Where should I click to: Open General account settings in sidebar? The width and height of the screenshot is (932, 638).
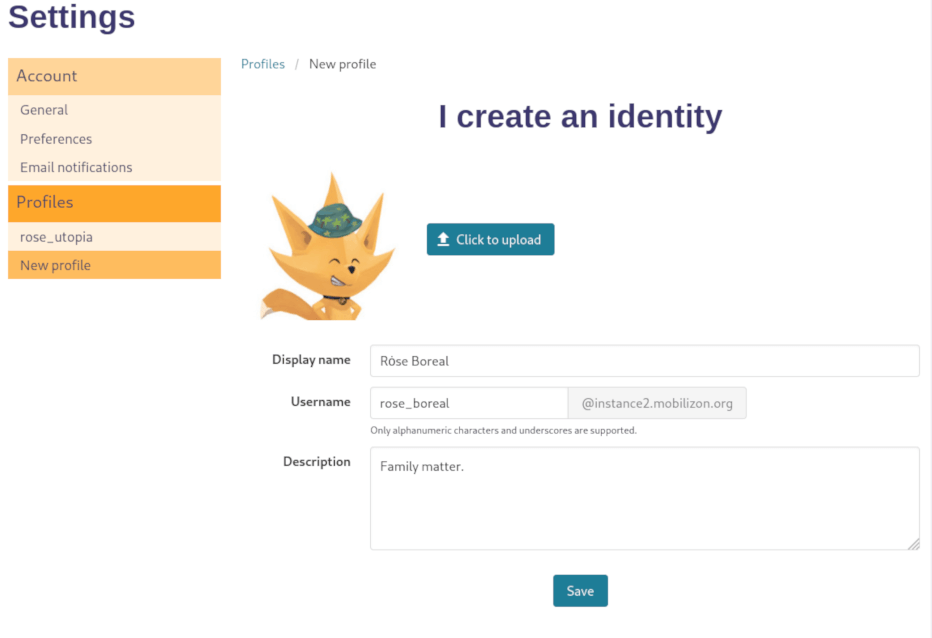click(x=44, y=110)
